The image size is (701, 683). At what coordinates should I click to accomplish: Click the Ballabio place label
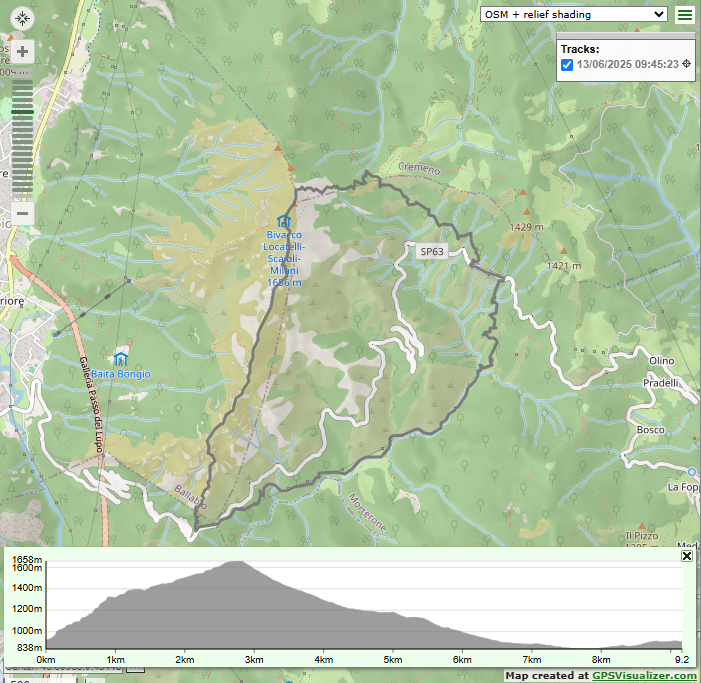(x=190, y=497)
